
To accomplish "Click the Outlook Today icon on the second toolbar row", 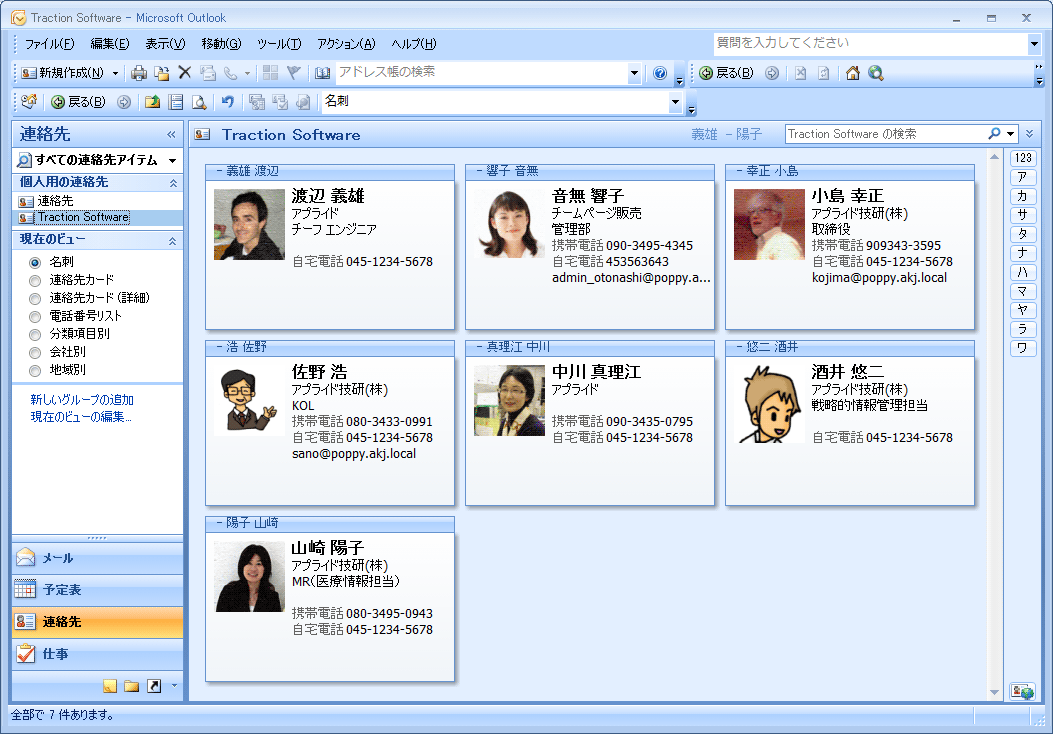I will pyautogui.click(x=29, y=101).
